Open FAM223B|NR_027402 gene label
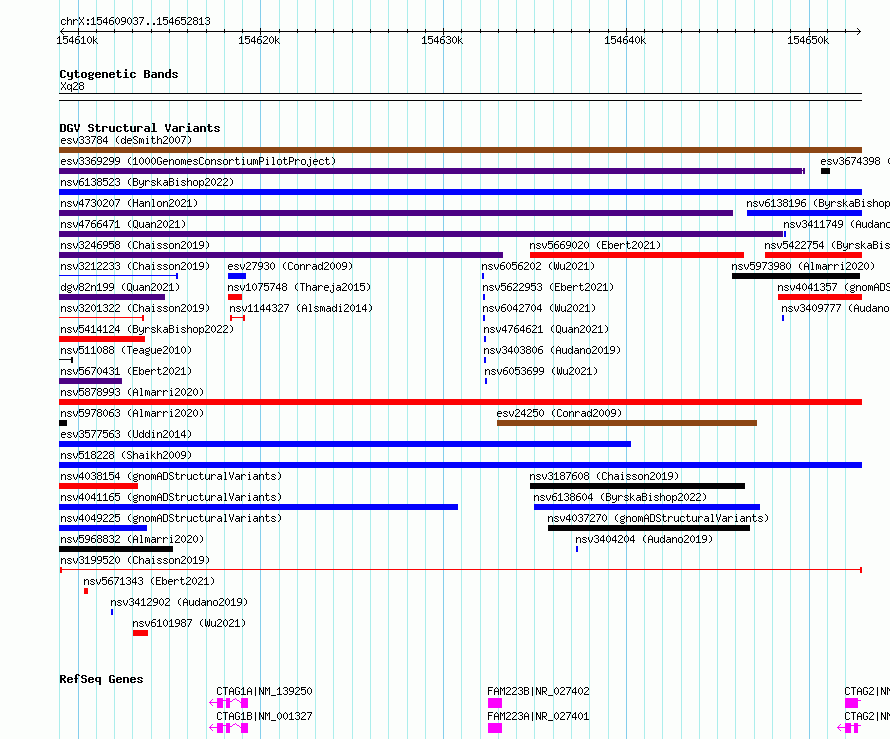890x739 pixels. point(538,691)
